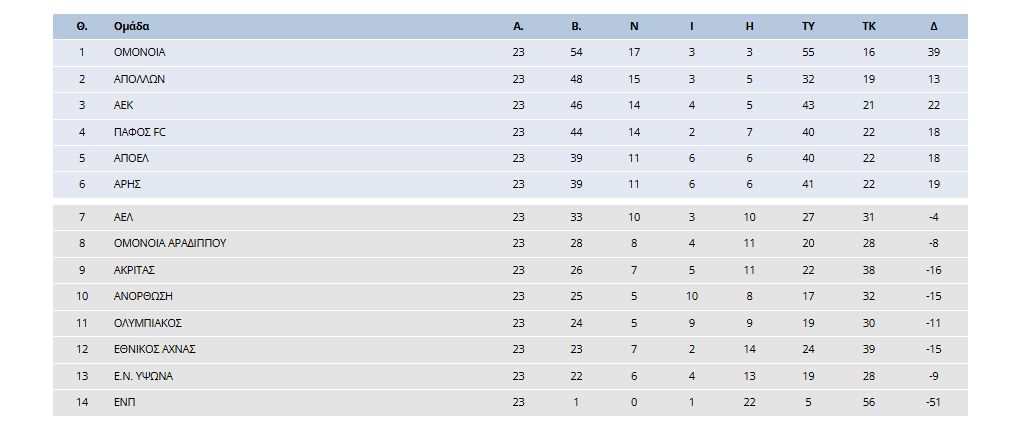1010x438 pixels.
Task: Click the ΑΝΟΡΘΩΣΗ team name
Action: [x=140, y=296]
